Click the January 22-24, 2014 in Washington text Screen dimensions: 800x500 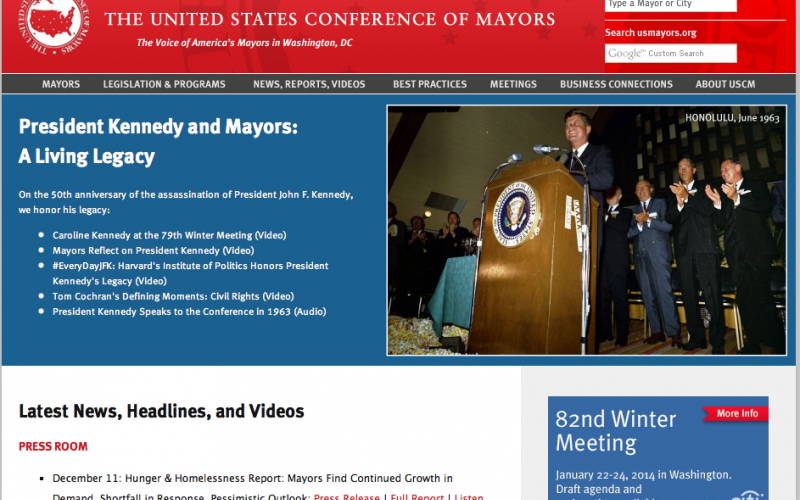click(x=643, y=475)
